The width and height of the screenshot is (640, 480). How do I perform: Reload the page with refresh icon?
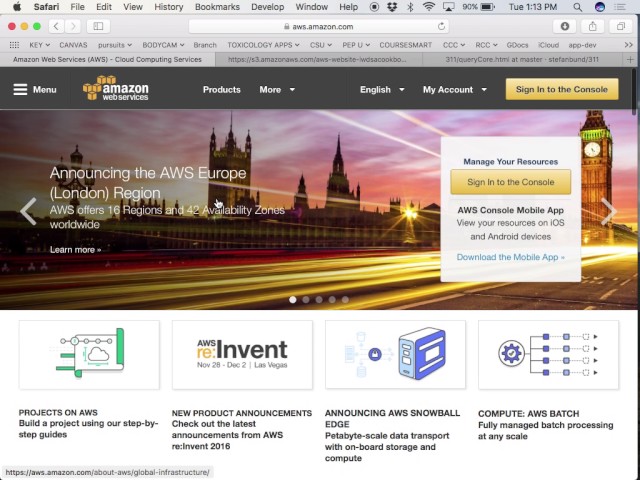coord(441,27)
